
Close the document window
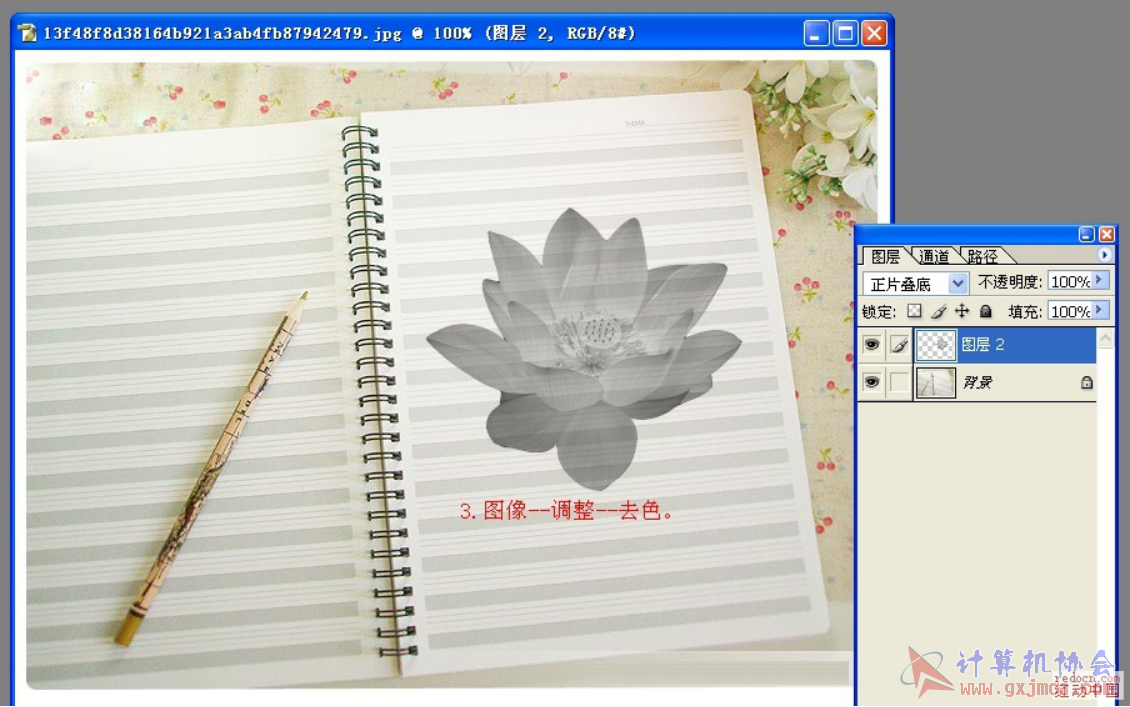874,33
